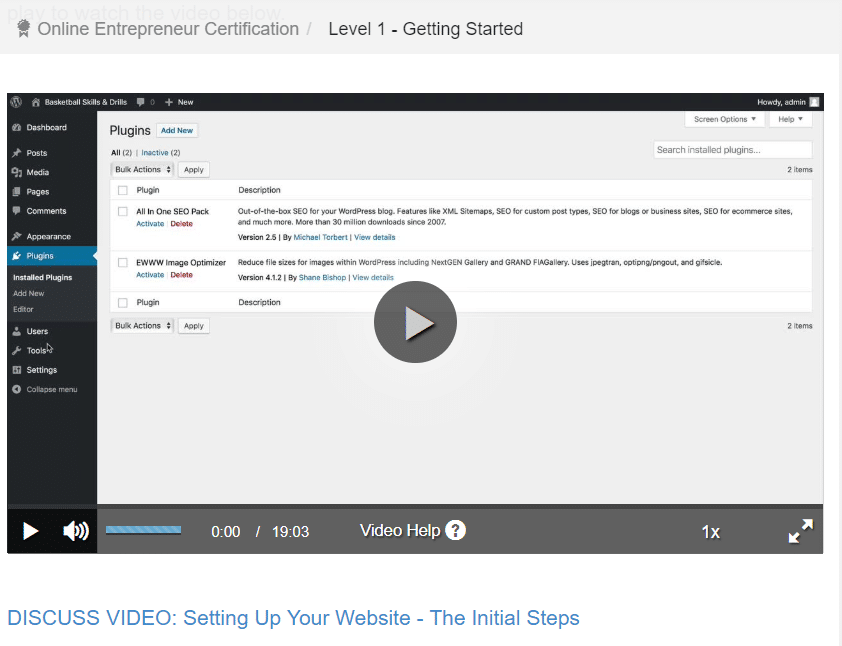842x646 pixels.
Task: Seek using the video progress bar
Action: (143, 531)
